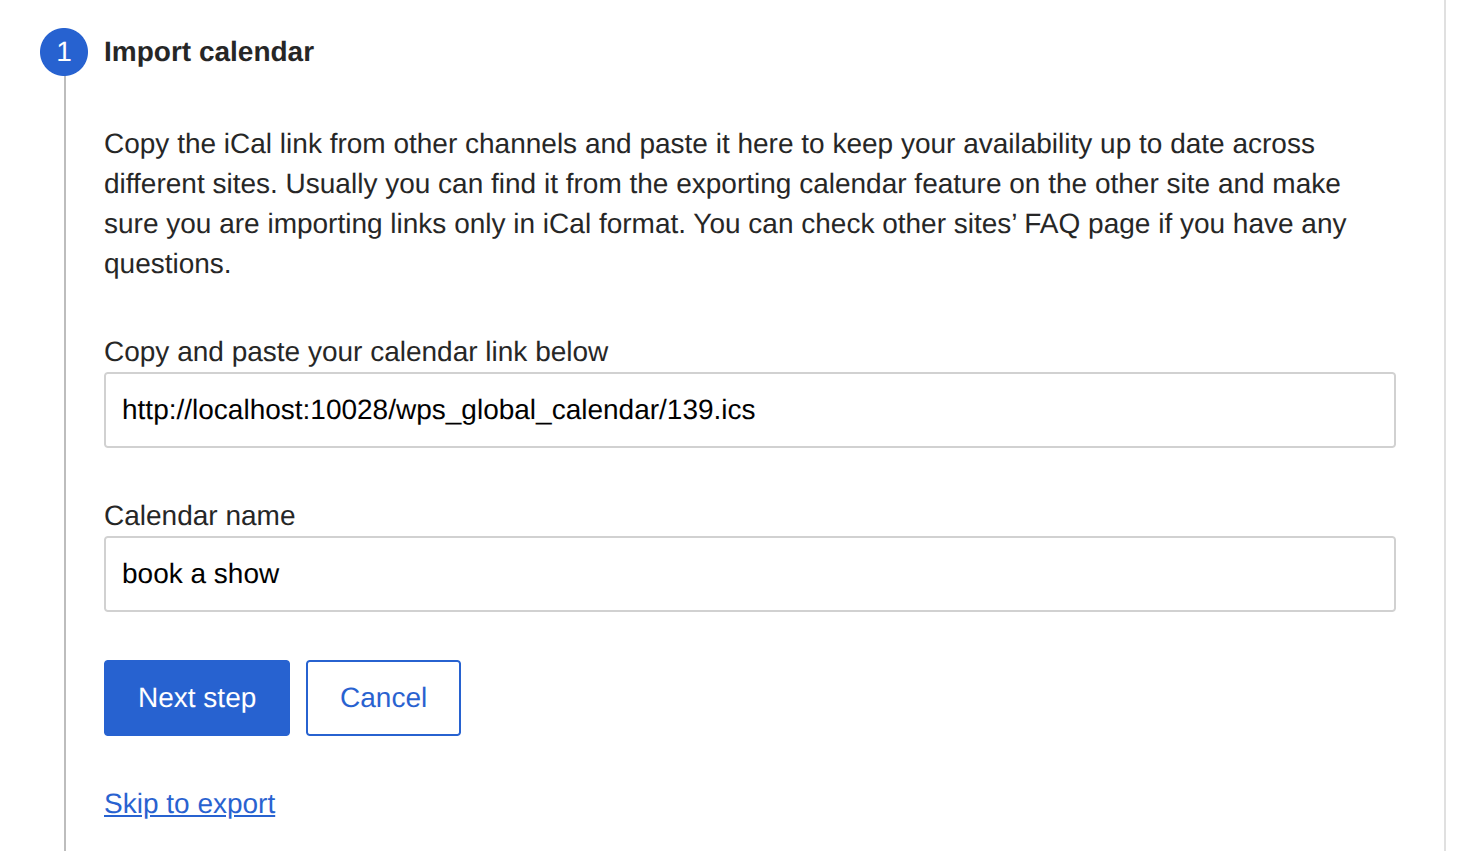Follow the Skip to export link

tap(189, 804)
